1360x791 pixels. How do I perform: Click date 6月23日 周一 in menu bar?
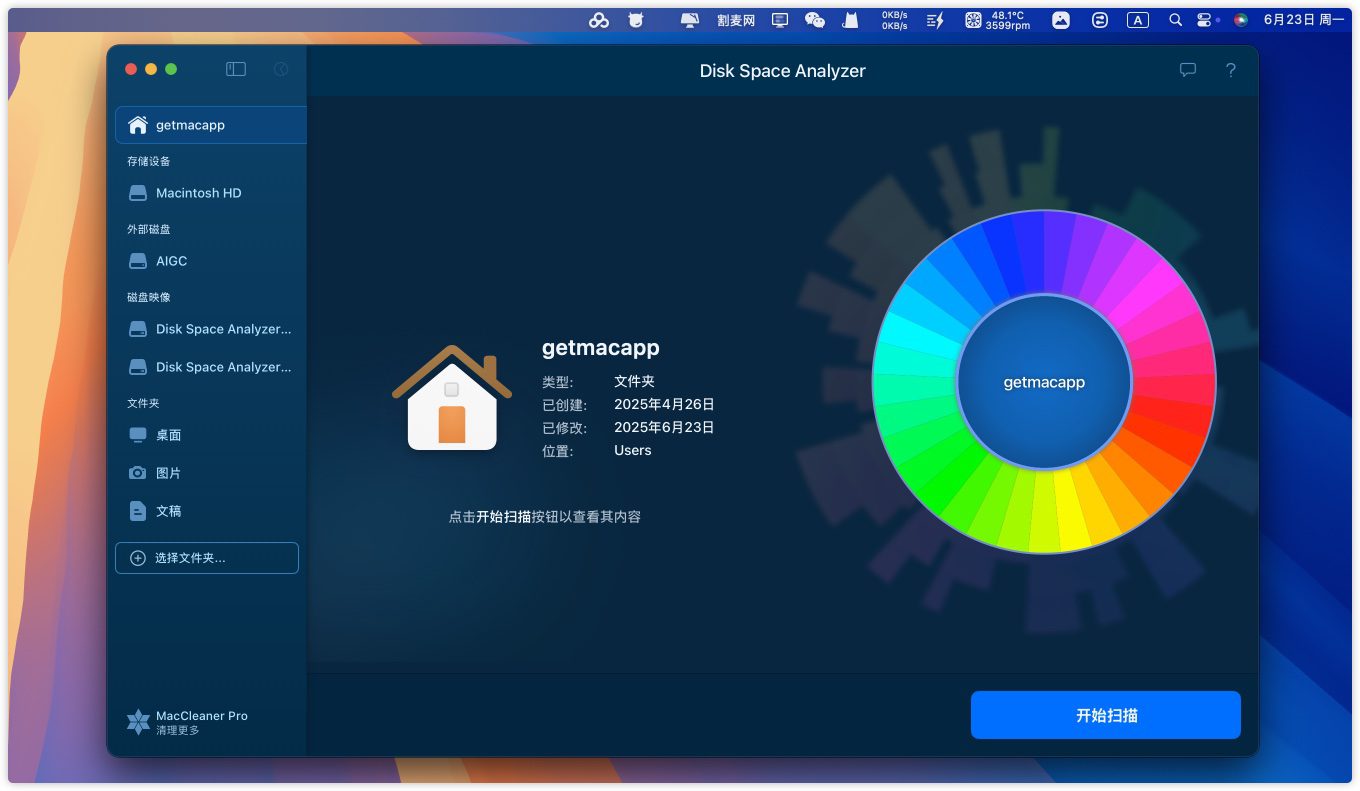pos(1303,20)
